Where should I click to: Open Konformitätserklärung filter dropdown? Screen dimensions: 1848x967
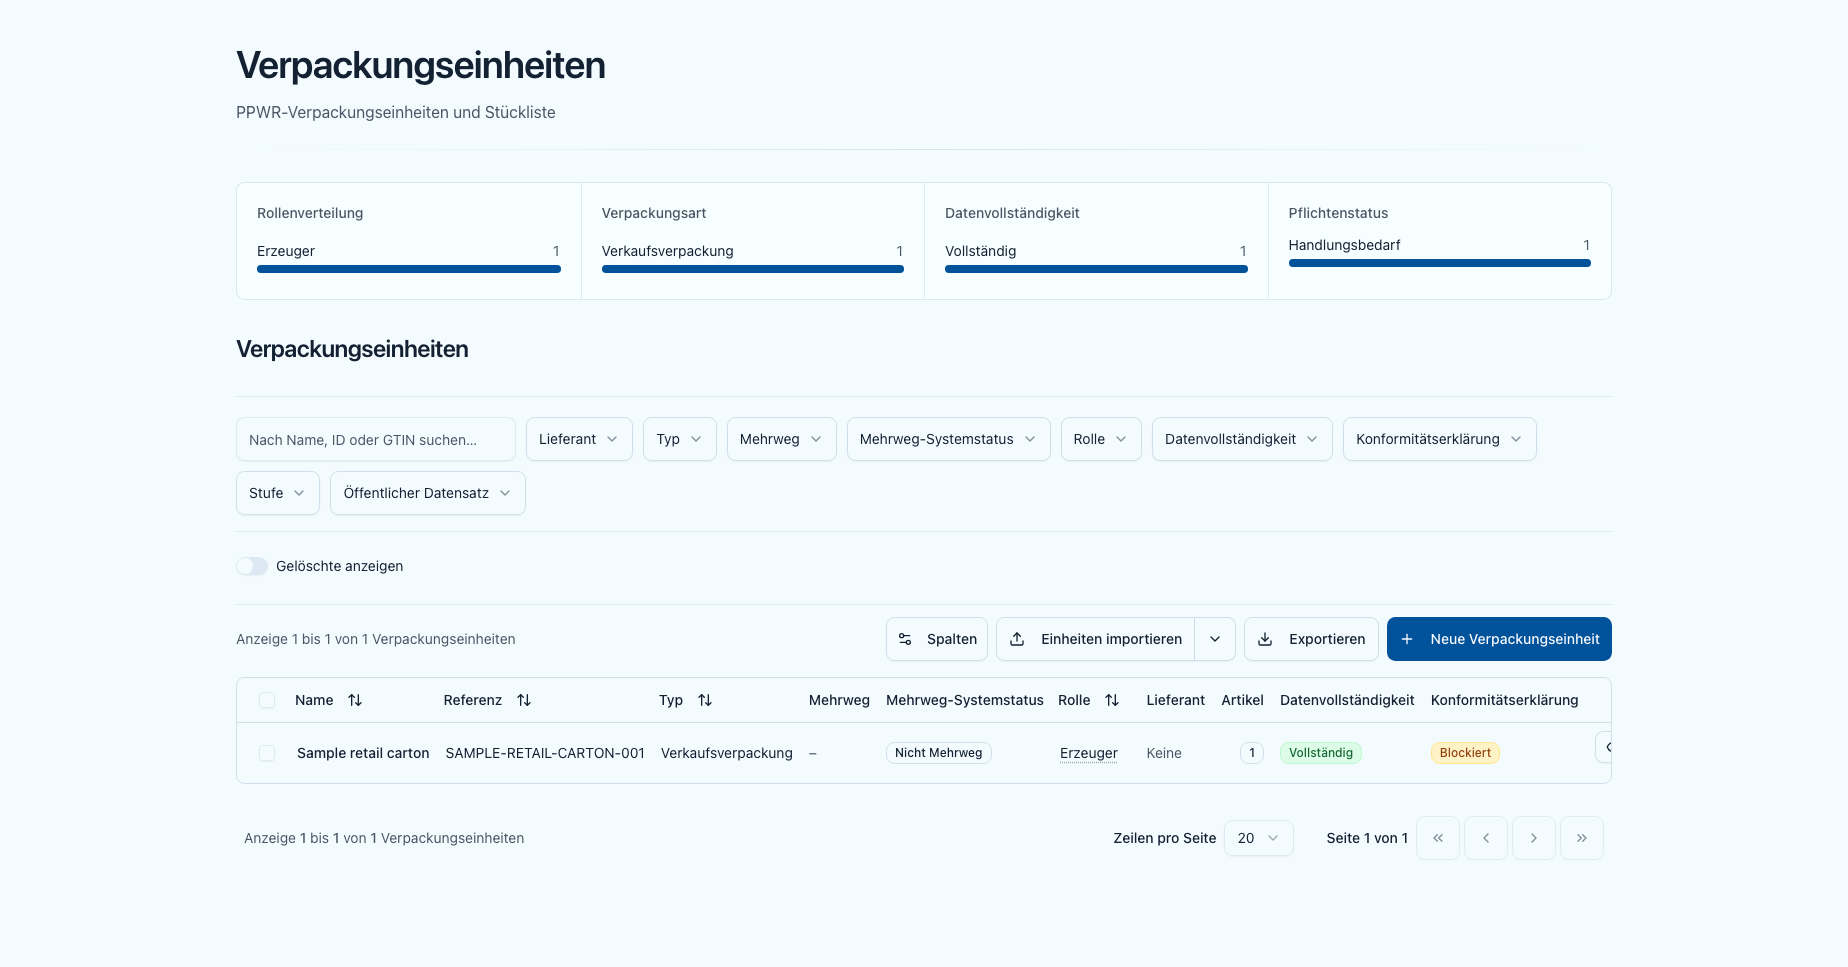(1440, 439)
